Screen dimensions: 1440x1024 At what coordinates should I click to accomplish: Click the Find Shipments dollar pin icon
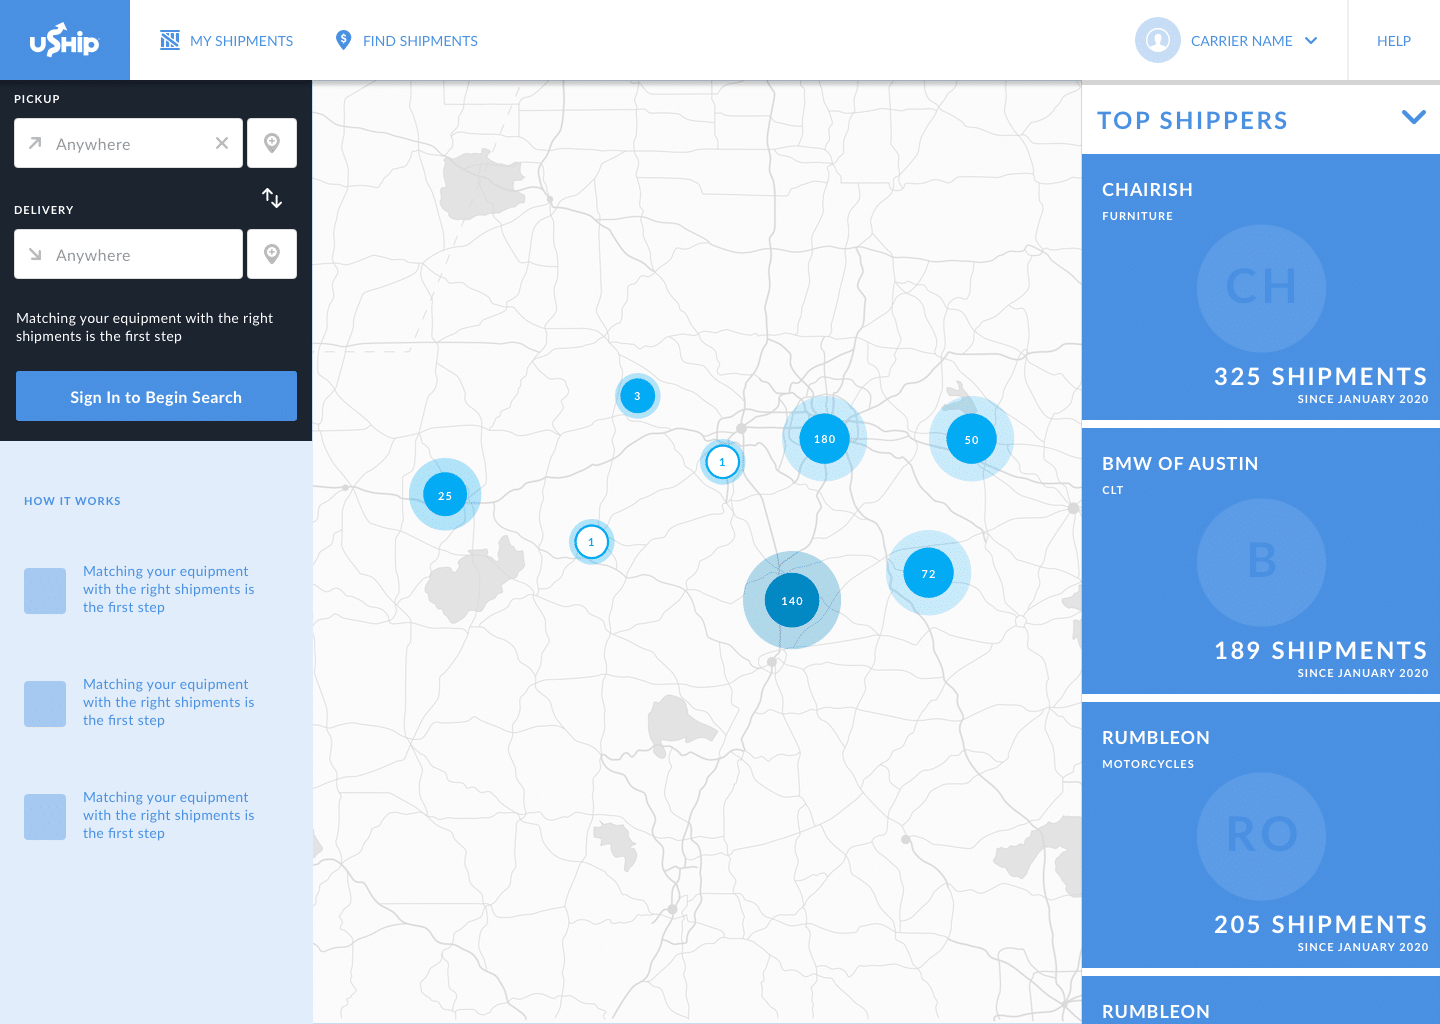[x=343, y=40]
